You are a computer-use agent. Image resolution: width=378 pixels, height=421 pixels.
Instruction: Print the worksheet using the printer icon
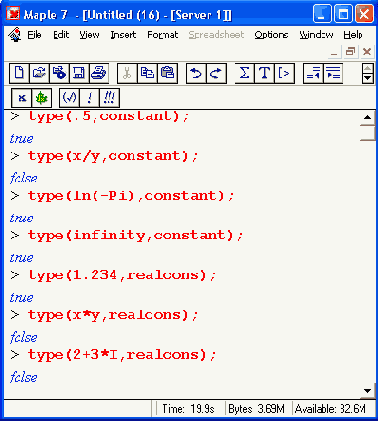coord(99,73)
